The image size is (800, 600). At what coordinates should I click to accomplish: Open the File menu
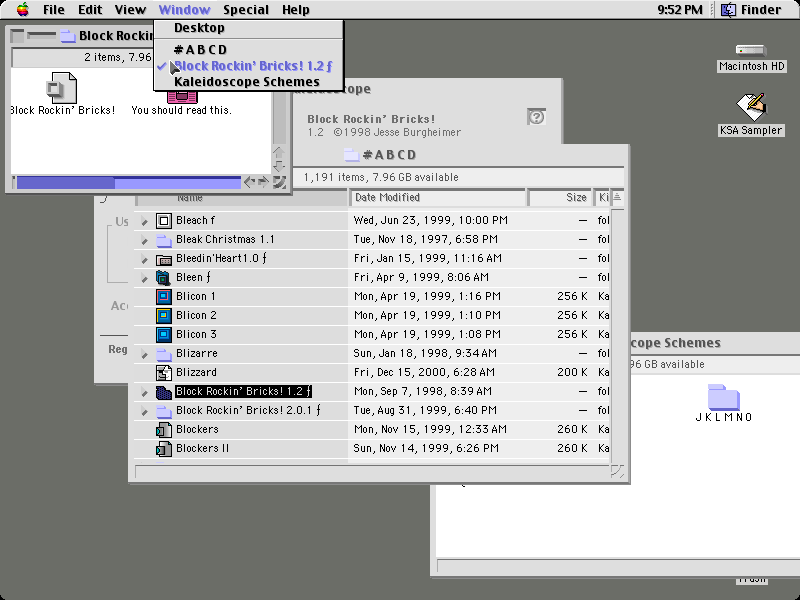[x=54, y=10]
